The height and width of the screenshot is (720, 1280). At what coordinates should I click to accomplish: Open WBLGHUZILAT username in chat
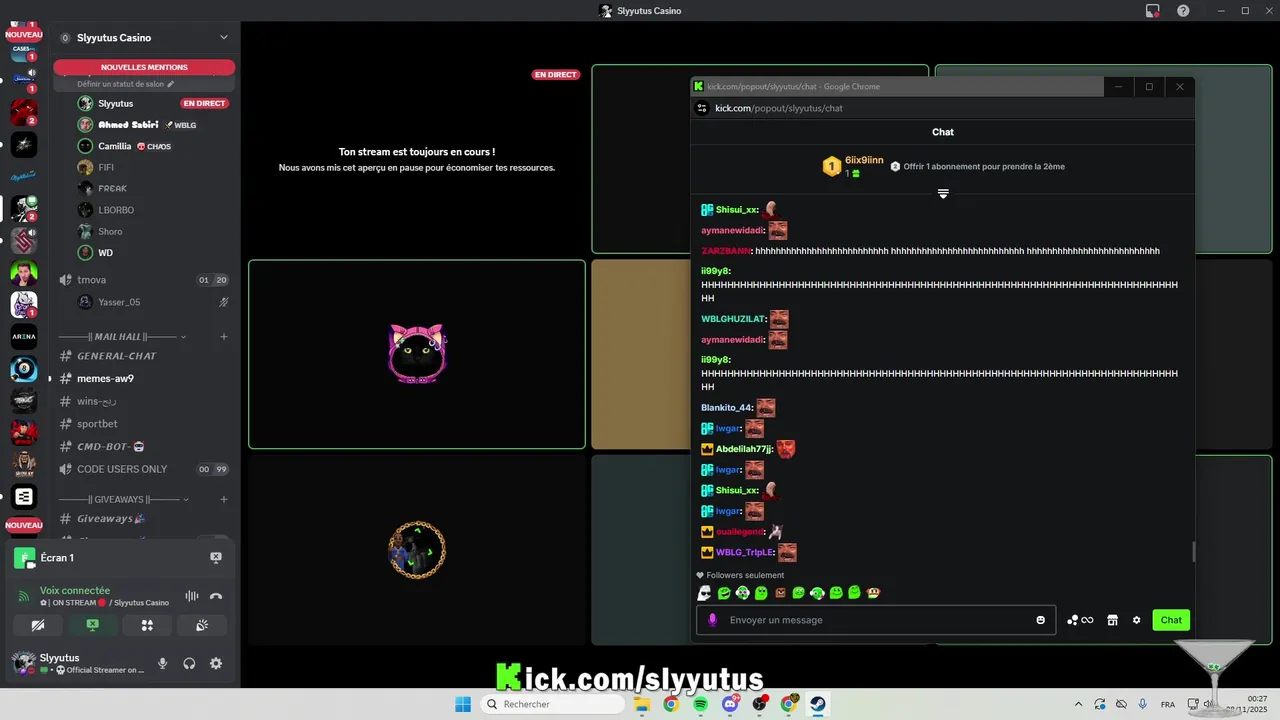pos(733,319)
